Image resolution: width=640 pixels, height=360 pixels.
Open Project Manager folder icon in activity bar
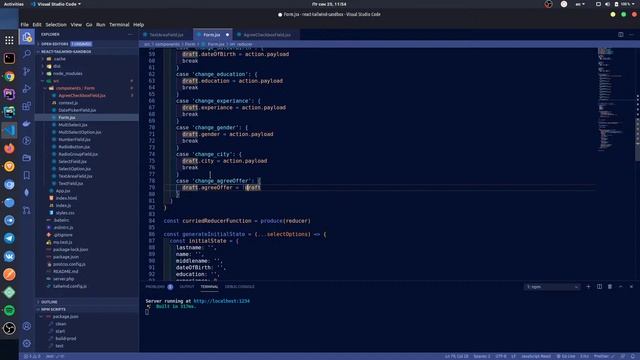(x=27, y=158)
